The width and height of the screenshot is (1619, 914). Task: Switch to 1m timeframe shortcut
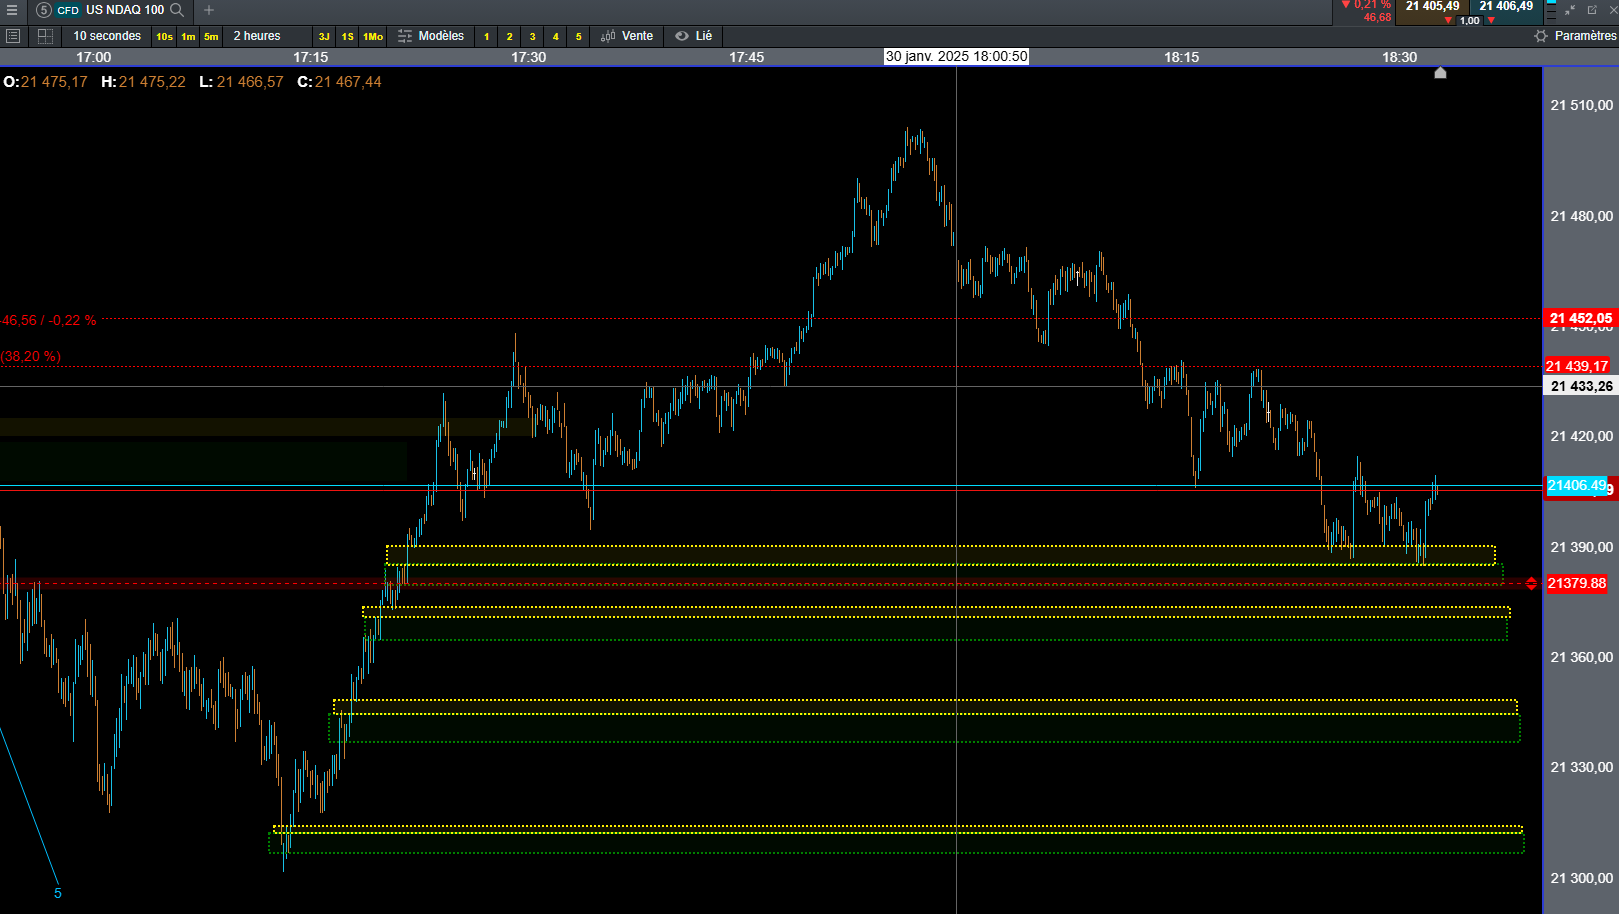188,37
